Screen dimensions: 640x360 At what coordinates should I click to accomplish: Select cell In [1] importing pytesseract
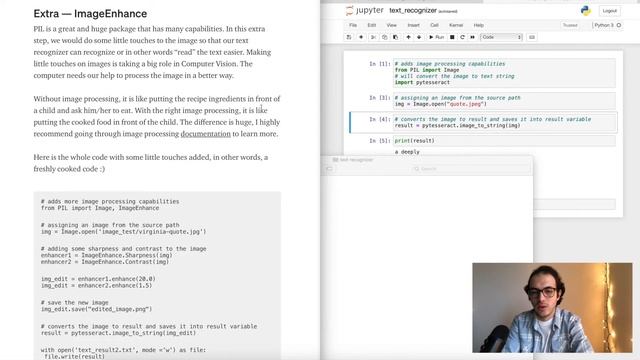[x=504, y=73]
